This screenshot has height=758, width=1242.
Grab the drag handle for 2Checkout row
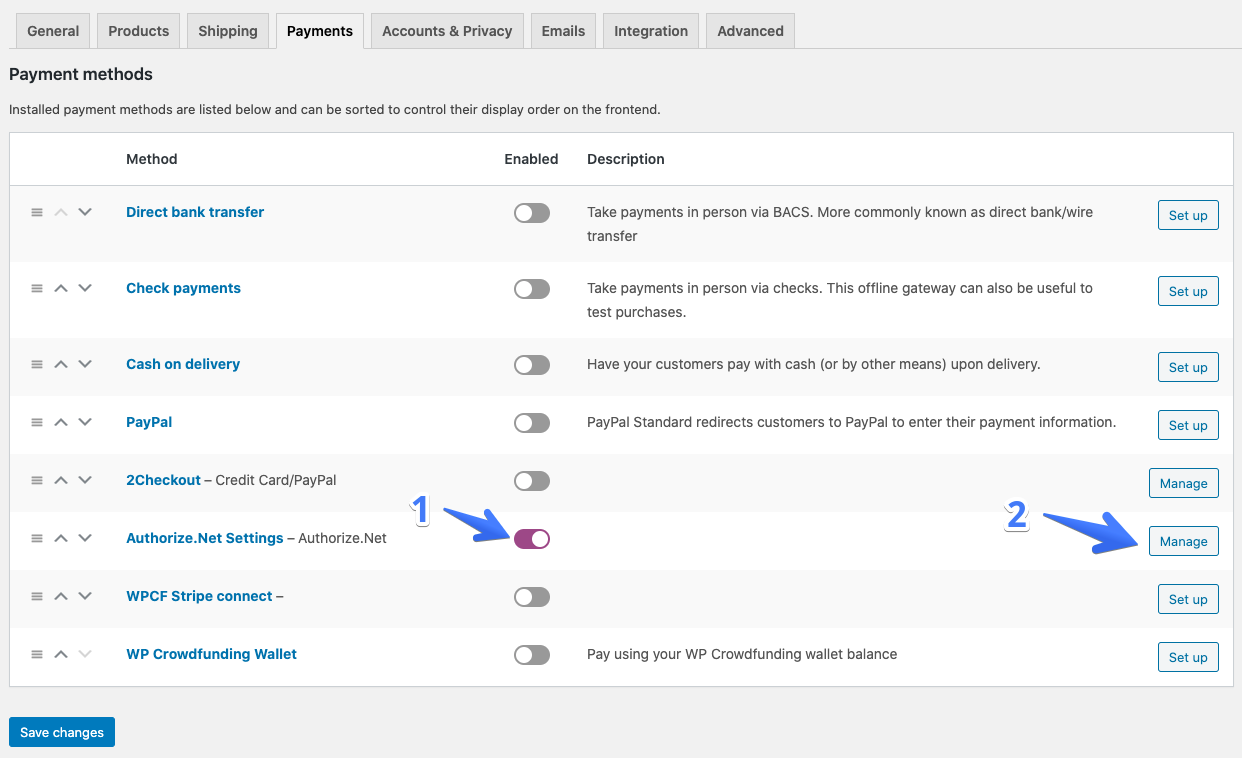[37, 480]
